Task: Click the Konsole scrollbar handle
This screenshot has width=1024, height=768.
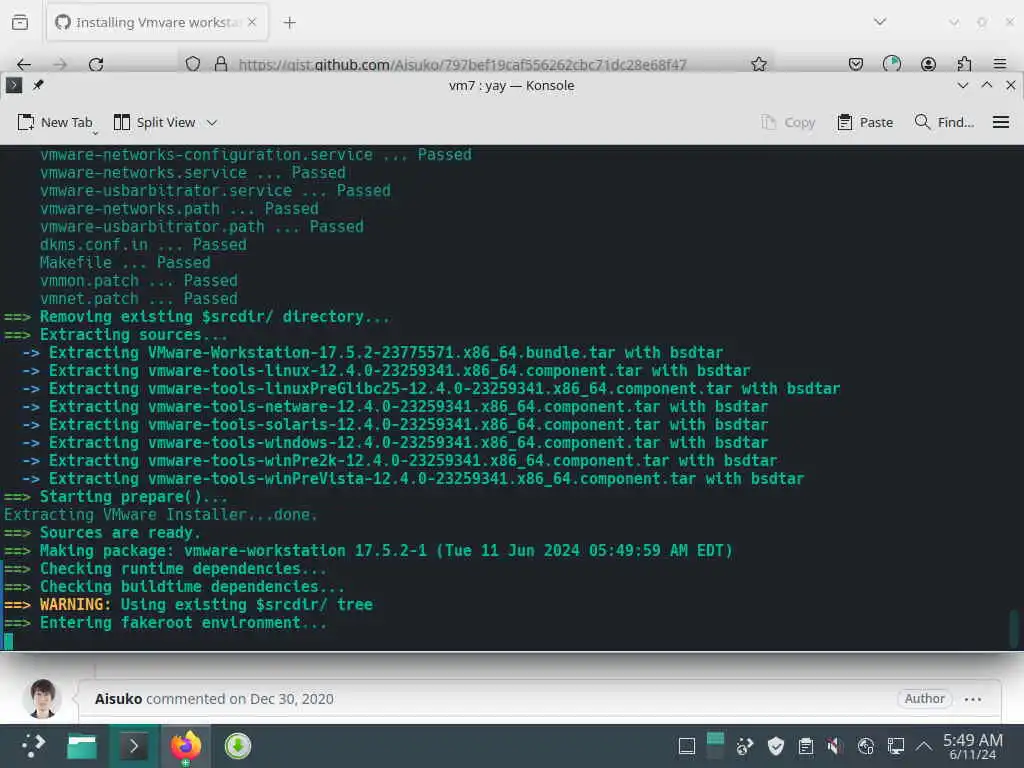Action: coord(1014,628)
